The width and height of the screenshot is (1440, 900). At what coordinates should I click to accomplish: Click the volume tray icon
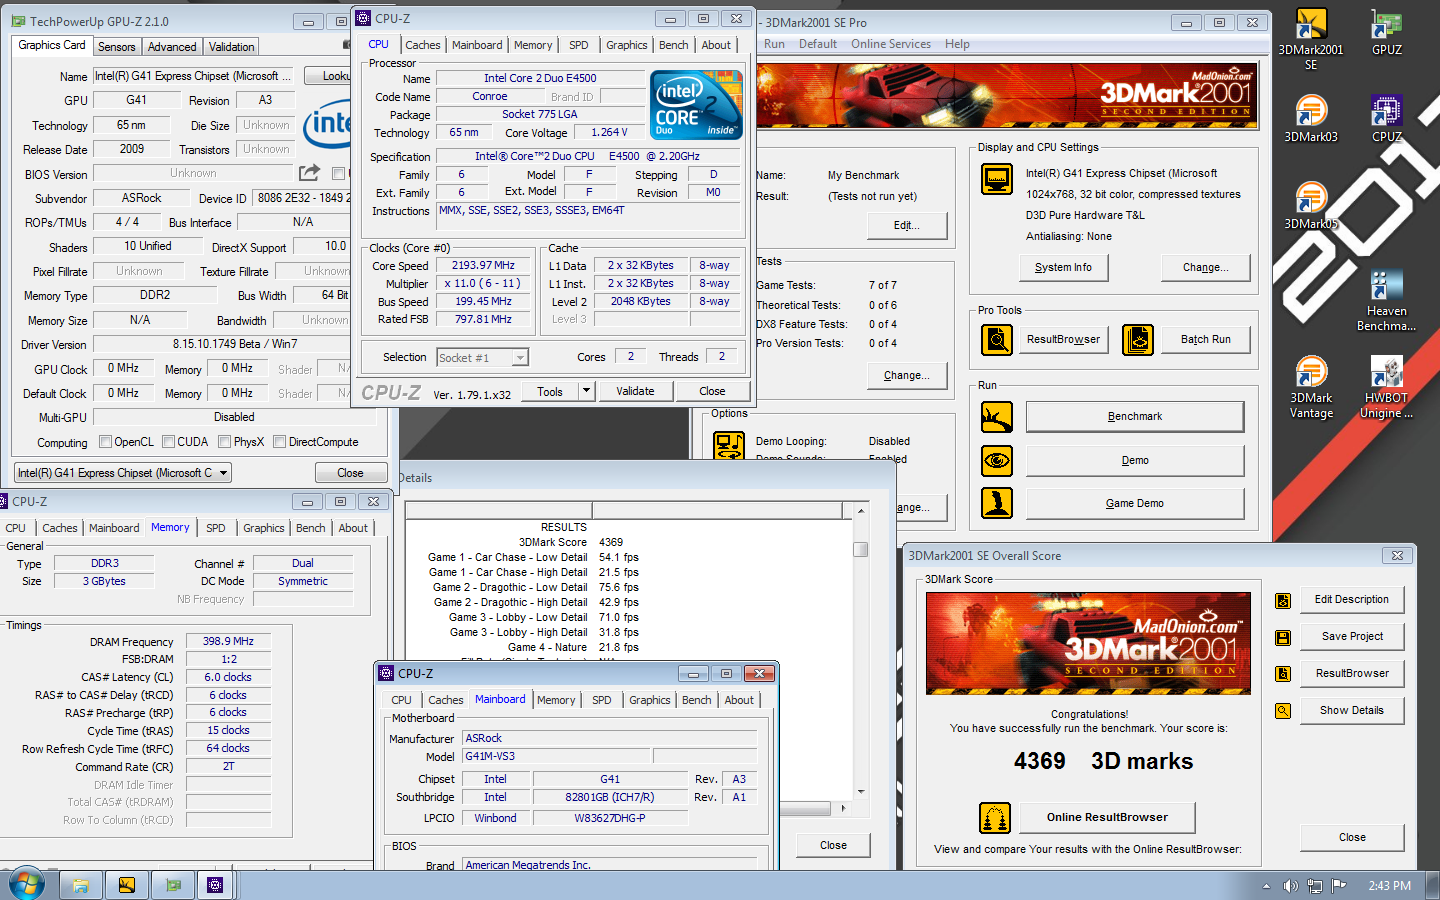point(1290,886)
